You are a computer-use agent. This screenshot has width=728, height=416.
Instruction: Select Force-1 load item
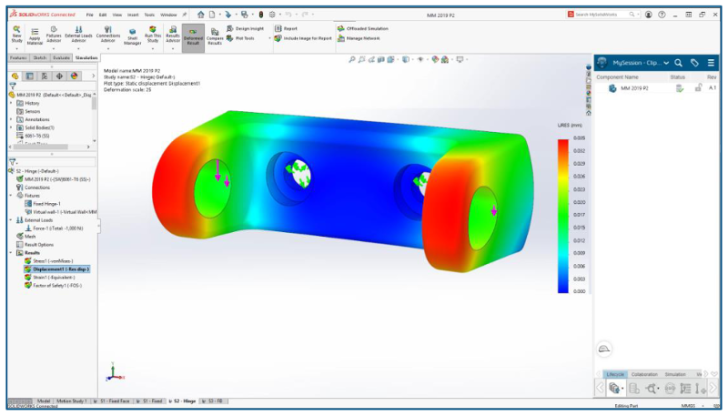(x=54, y=228)
